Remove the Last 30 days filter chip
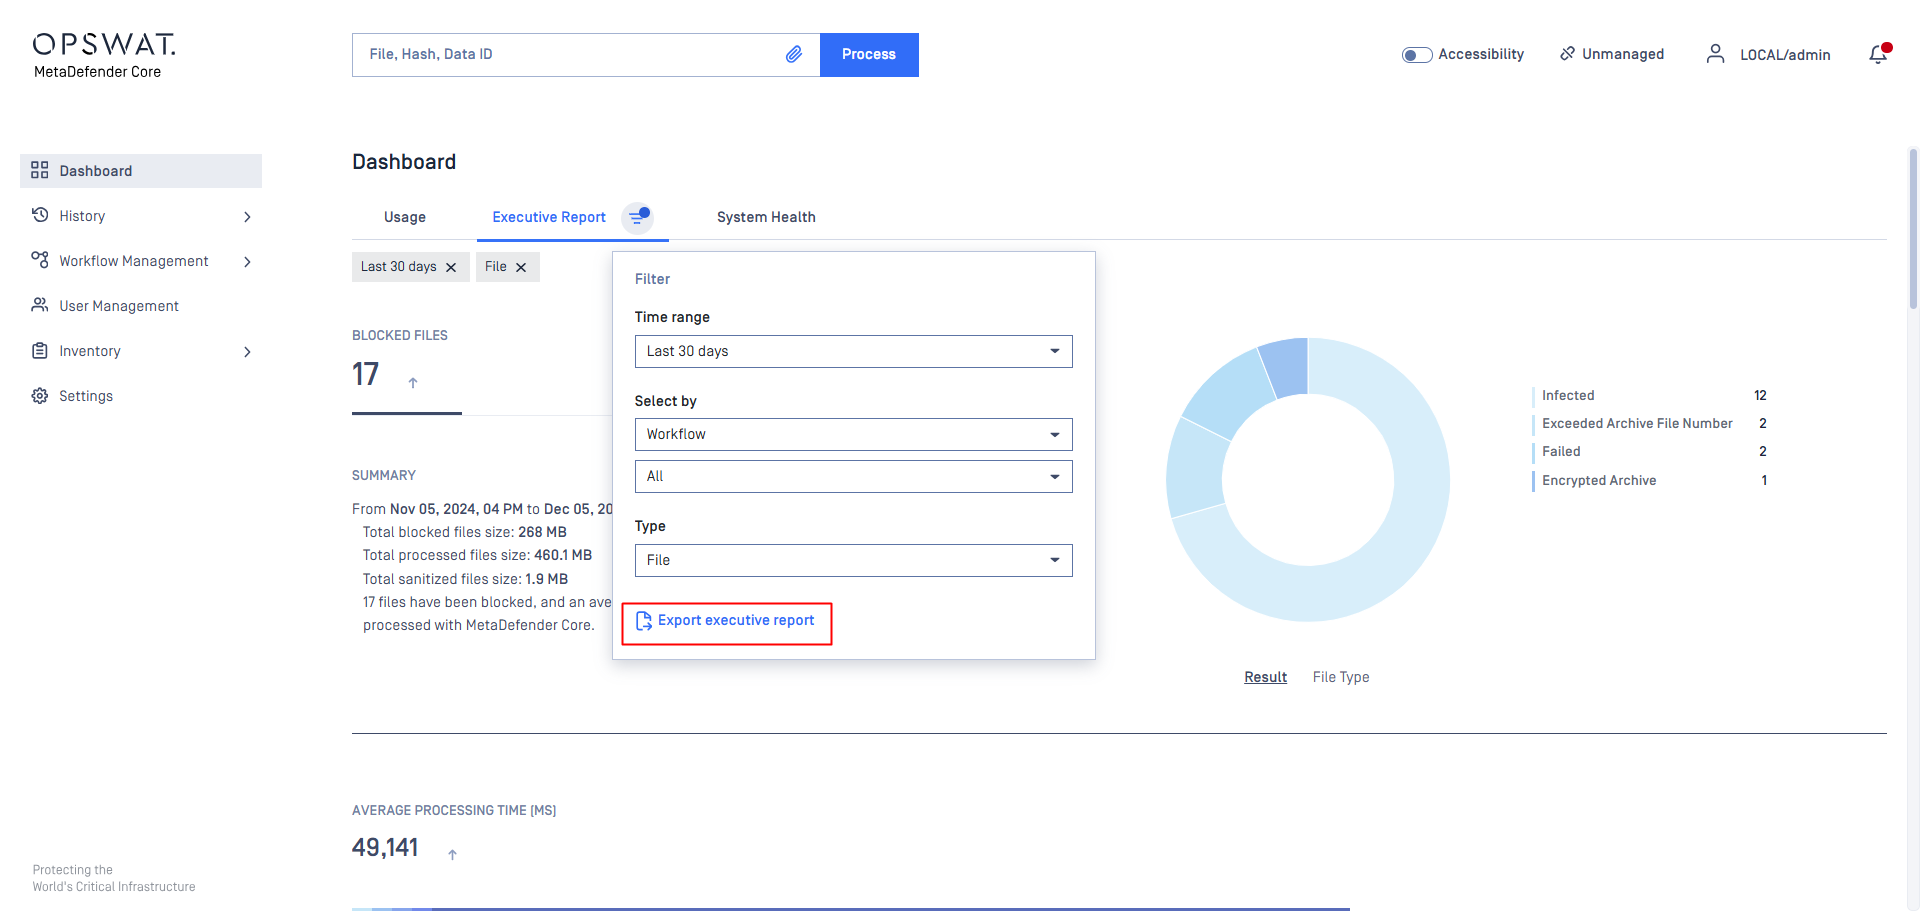 pyautogui.click(x=451, y=267)
